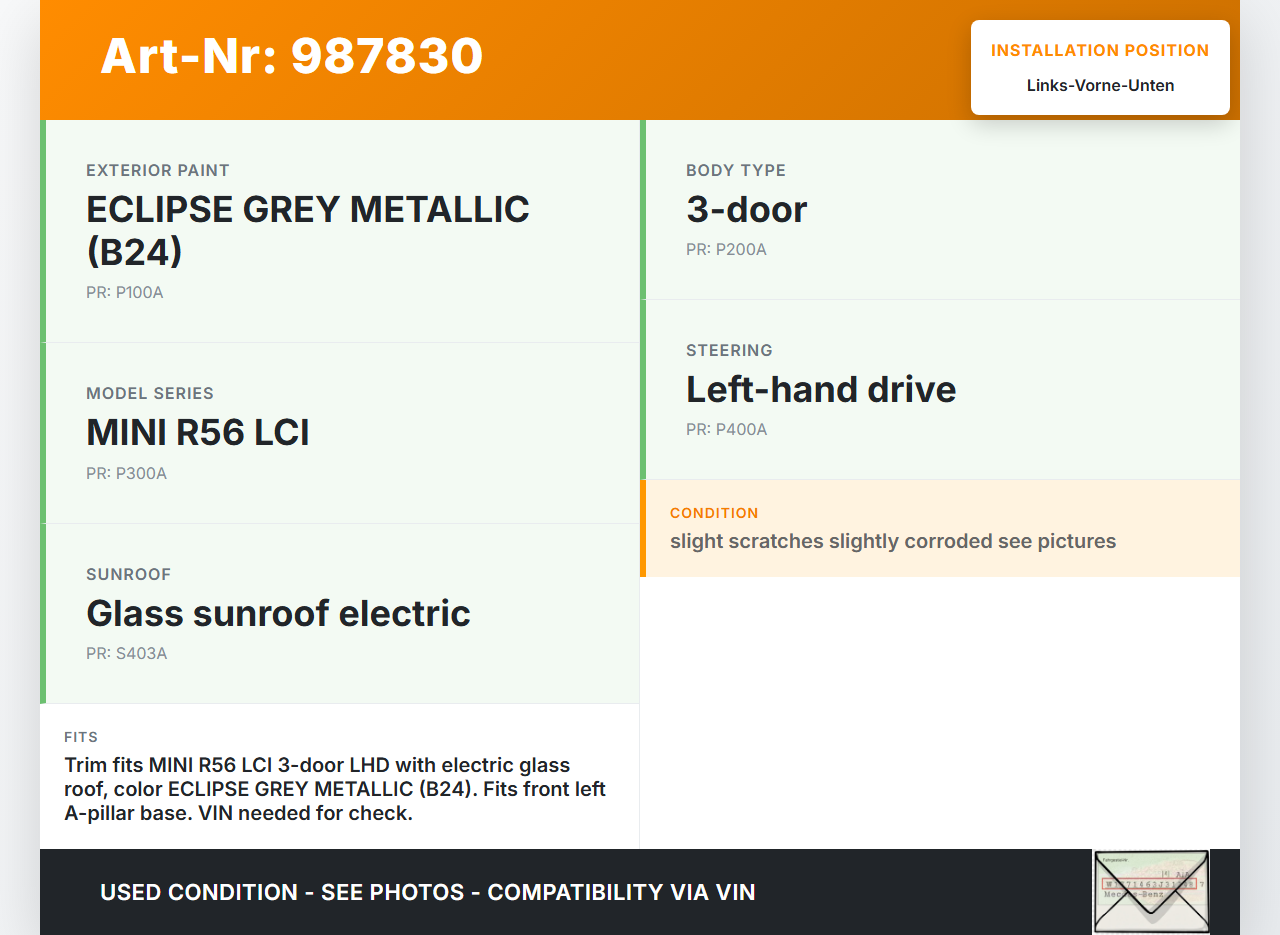Viewport: 1280px width, 935px height.
Task: Click the USED CONDITION footer banner text
Action: click(428, 892)
